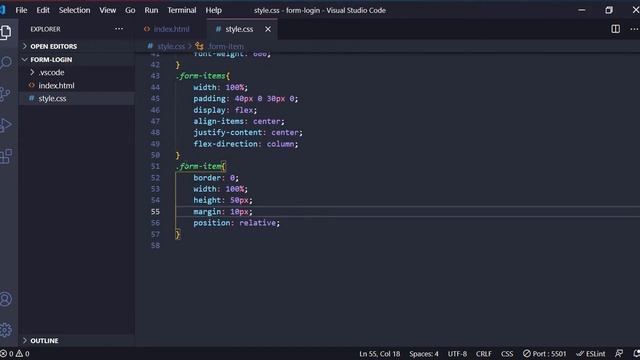Select style.css in the explorer
This screenshot has height=360, width=640.
tap(52, 98)
